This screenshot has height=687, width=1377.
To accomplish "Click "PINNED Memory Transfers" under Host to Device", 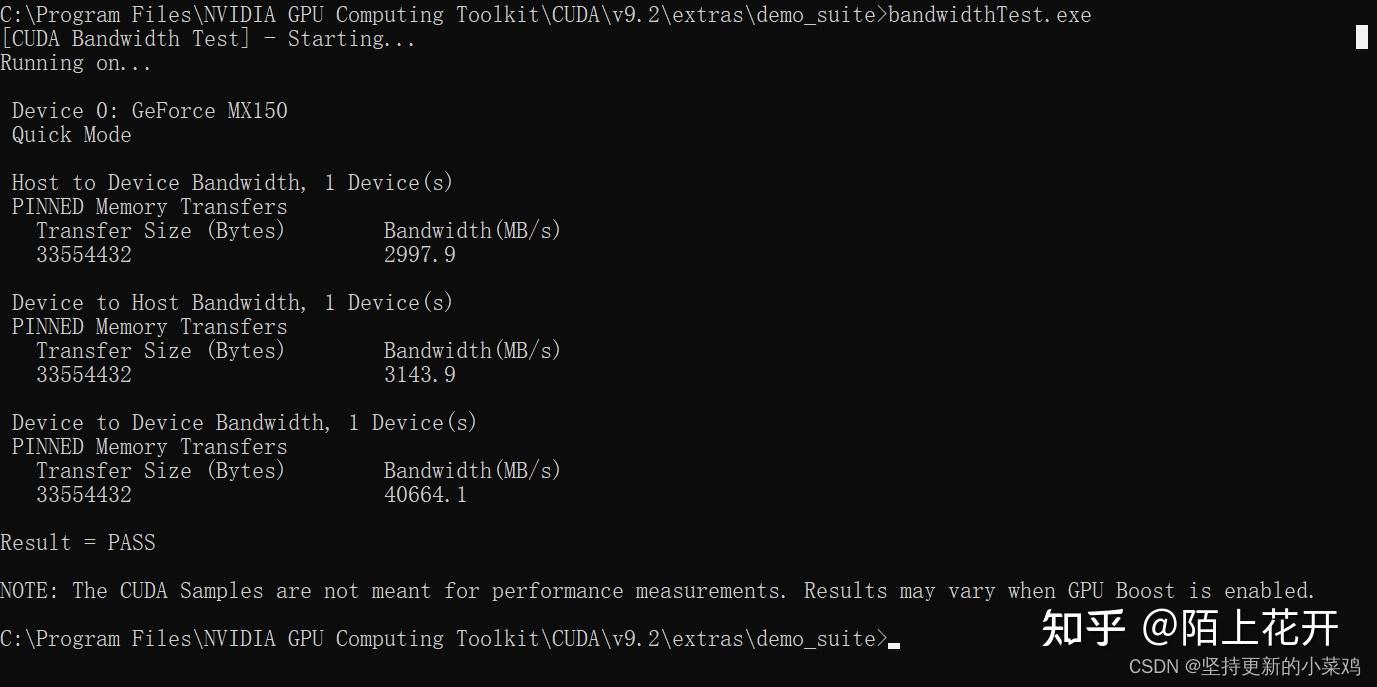I will (149, 207).
